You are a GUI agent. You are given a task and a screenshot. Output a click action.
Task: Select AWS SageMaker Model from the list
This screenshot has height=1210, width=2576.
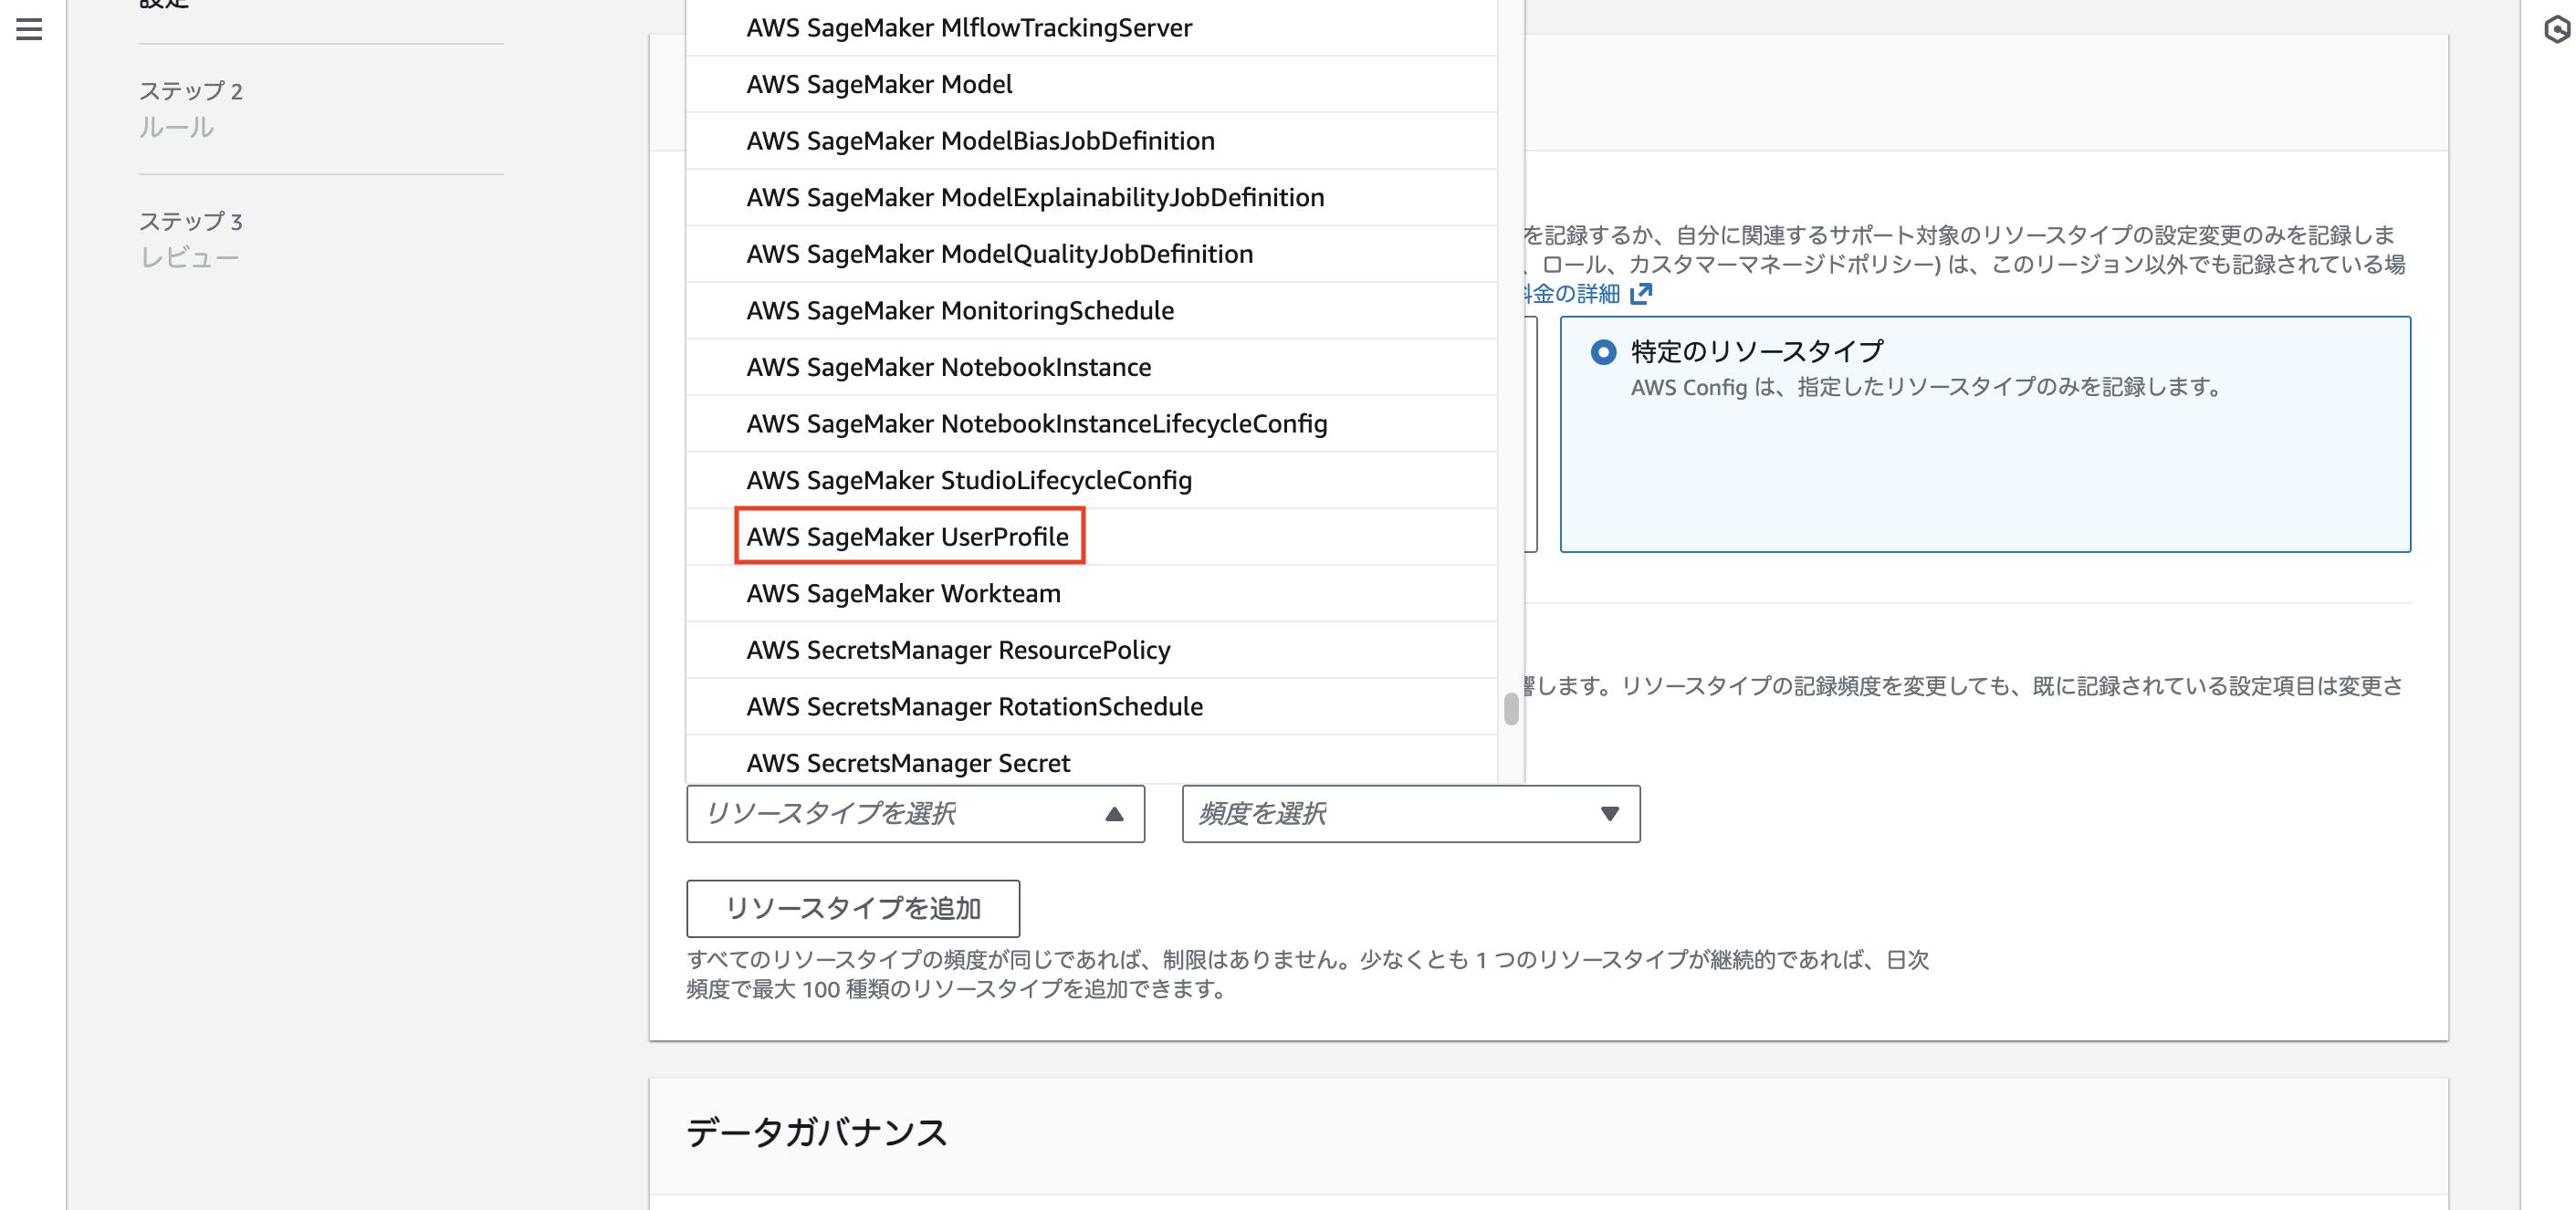tap(880, 84)
